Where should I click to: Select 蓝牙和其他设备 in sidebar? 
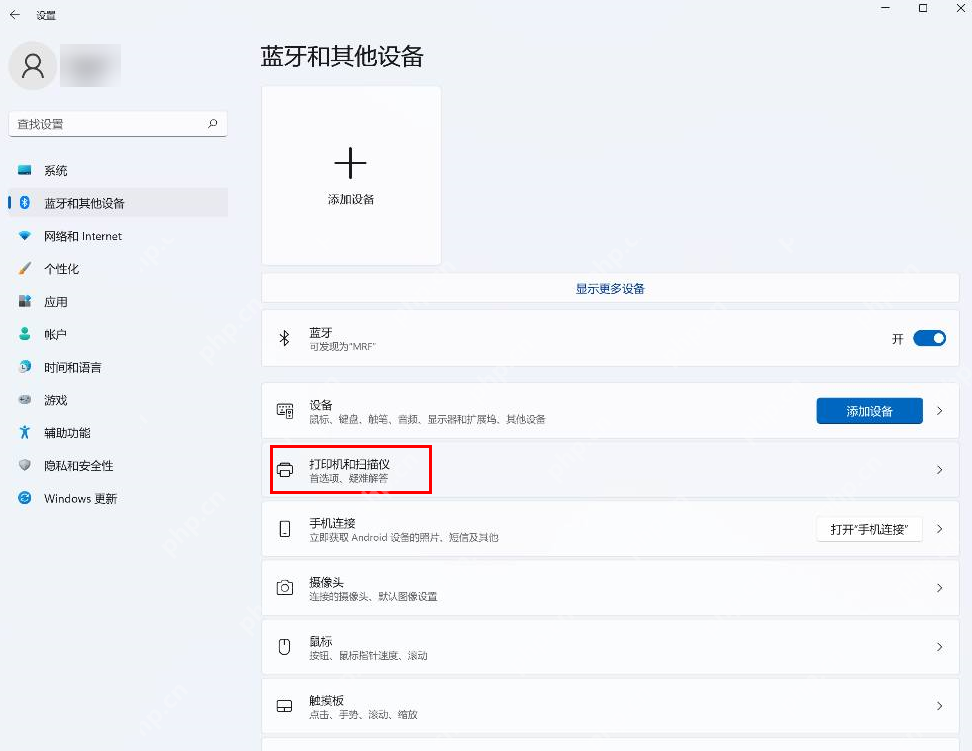pyautogui.click(x=118, y=203)
